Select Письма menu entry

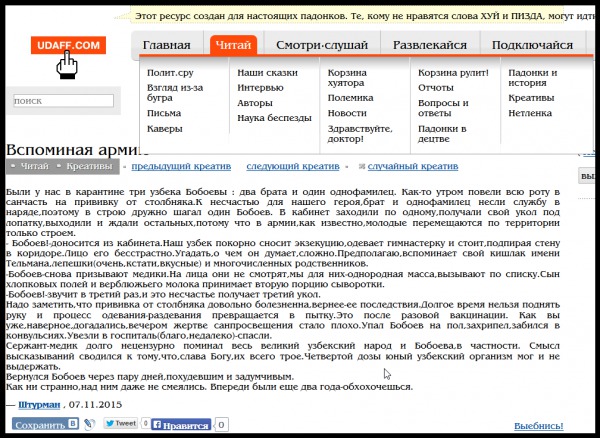tap(164, 113)
